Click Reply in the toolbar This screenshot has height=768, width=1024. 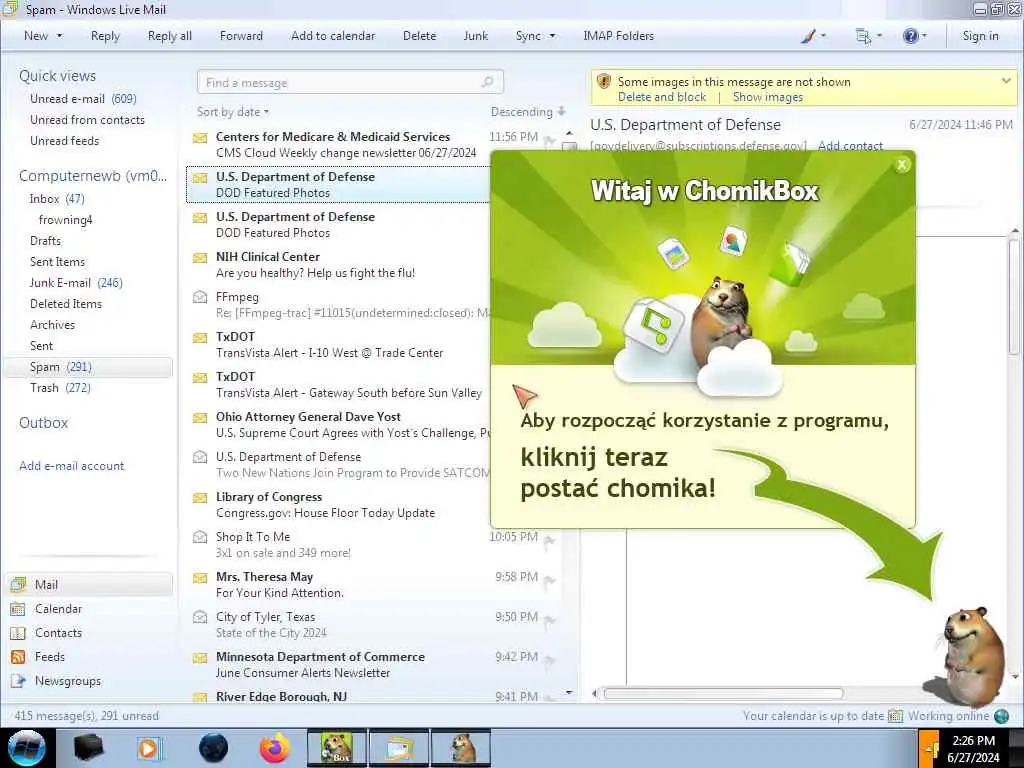coord(105,36)
